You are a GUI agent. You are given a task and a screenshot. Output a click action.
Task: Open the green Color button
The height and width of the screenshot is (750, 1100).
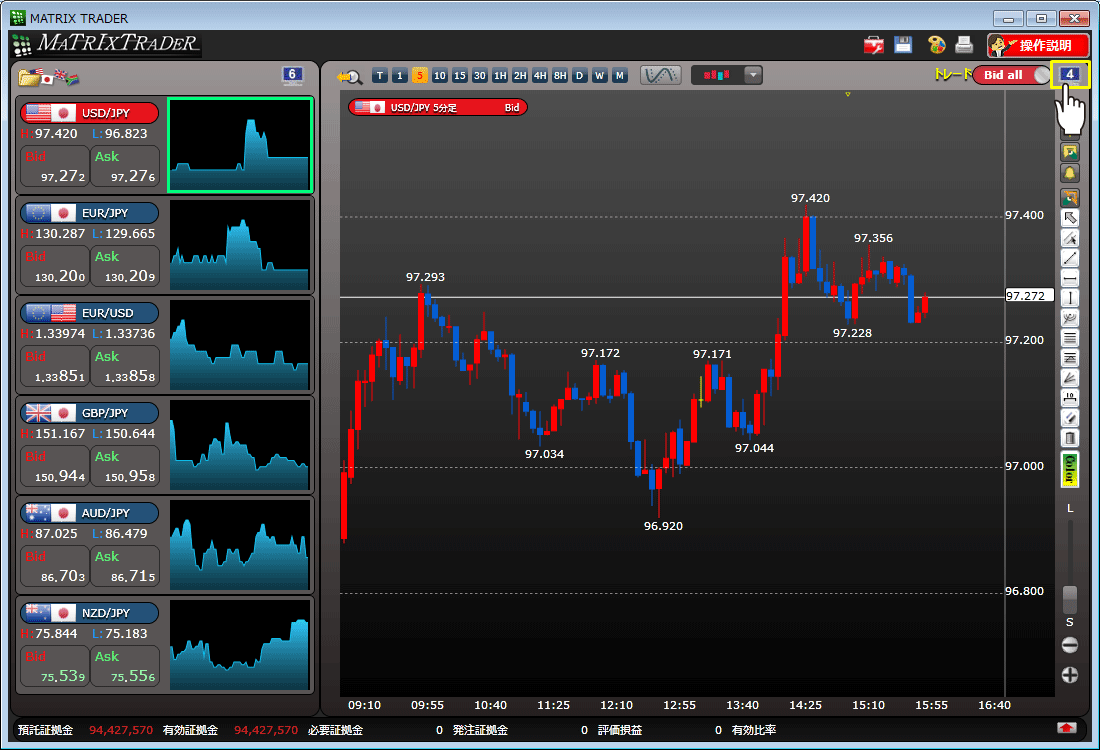pyautogui.click(x=1070, y=470)
